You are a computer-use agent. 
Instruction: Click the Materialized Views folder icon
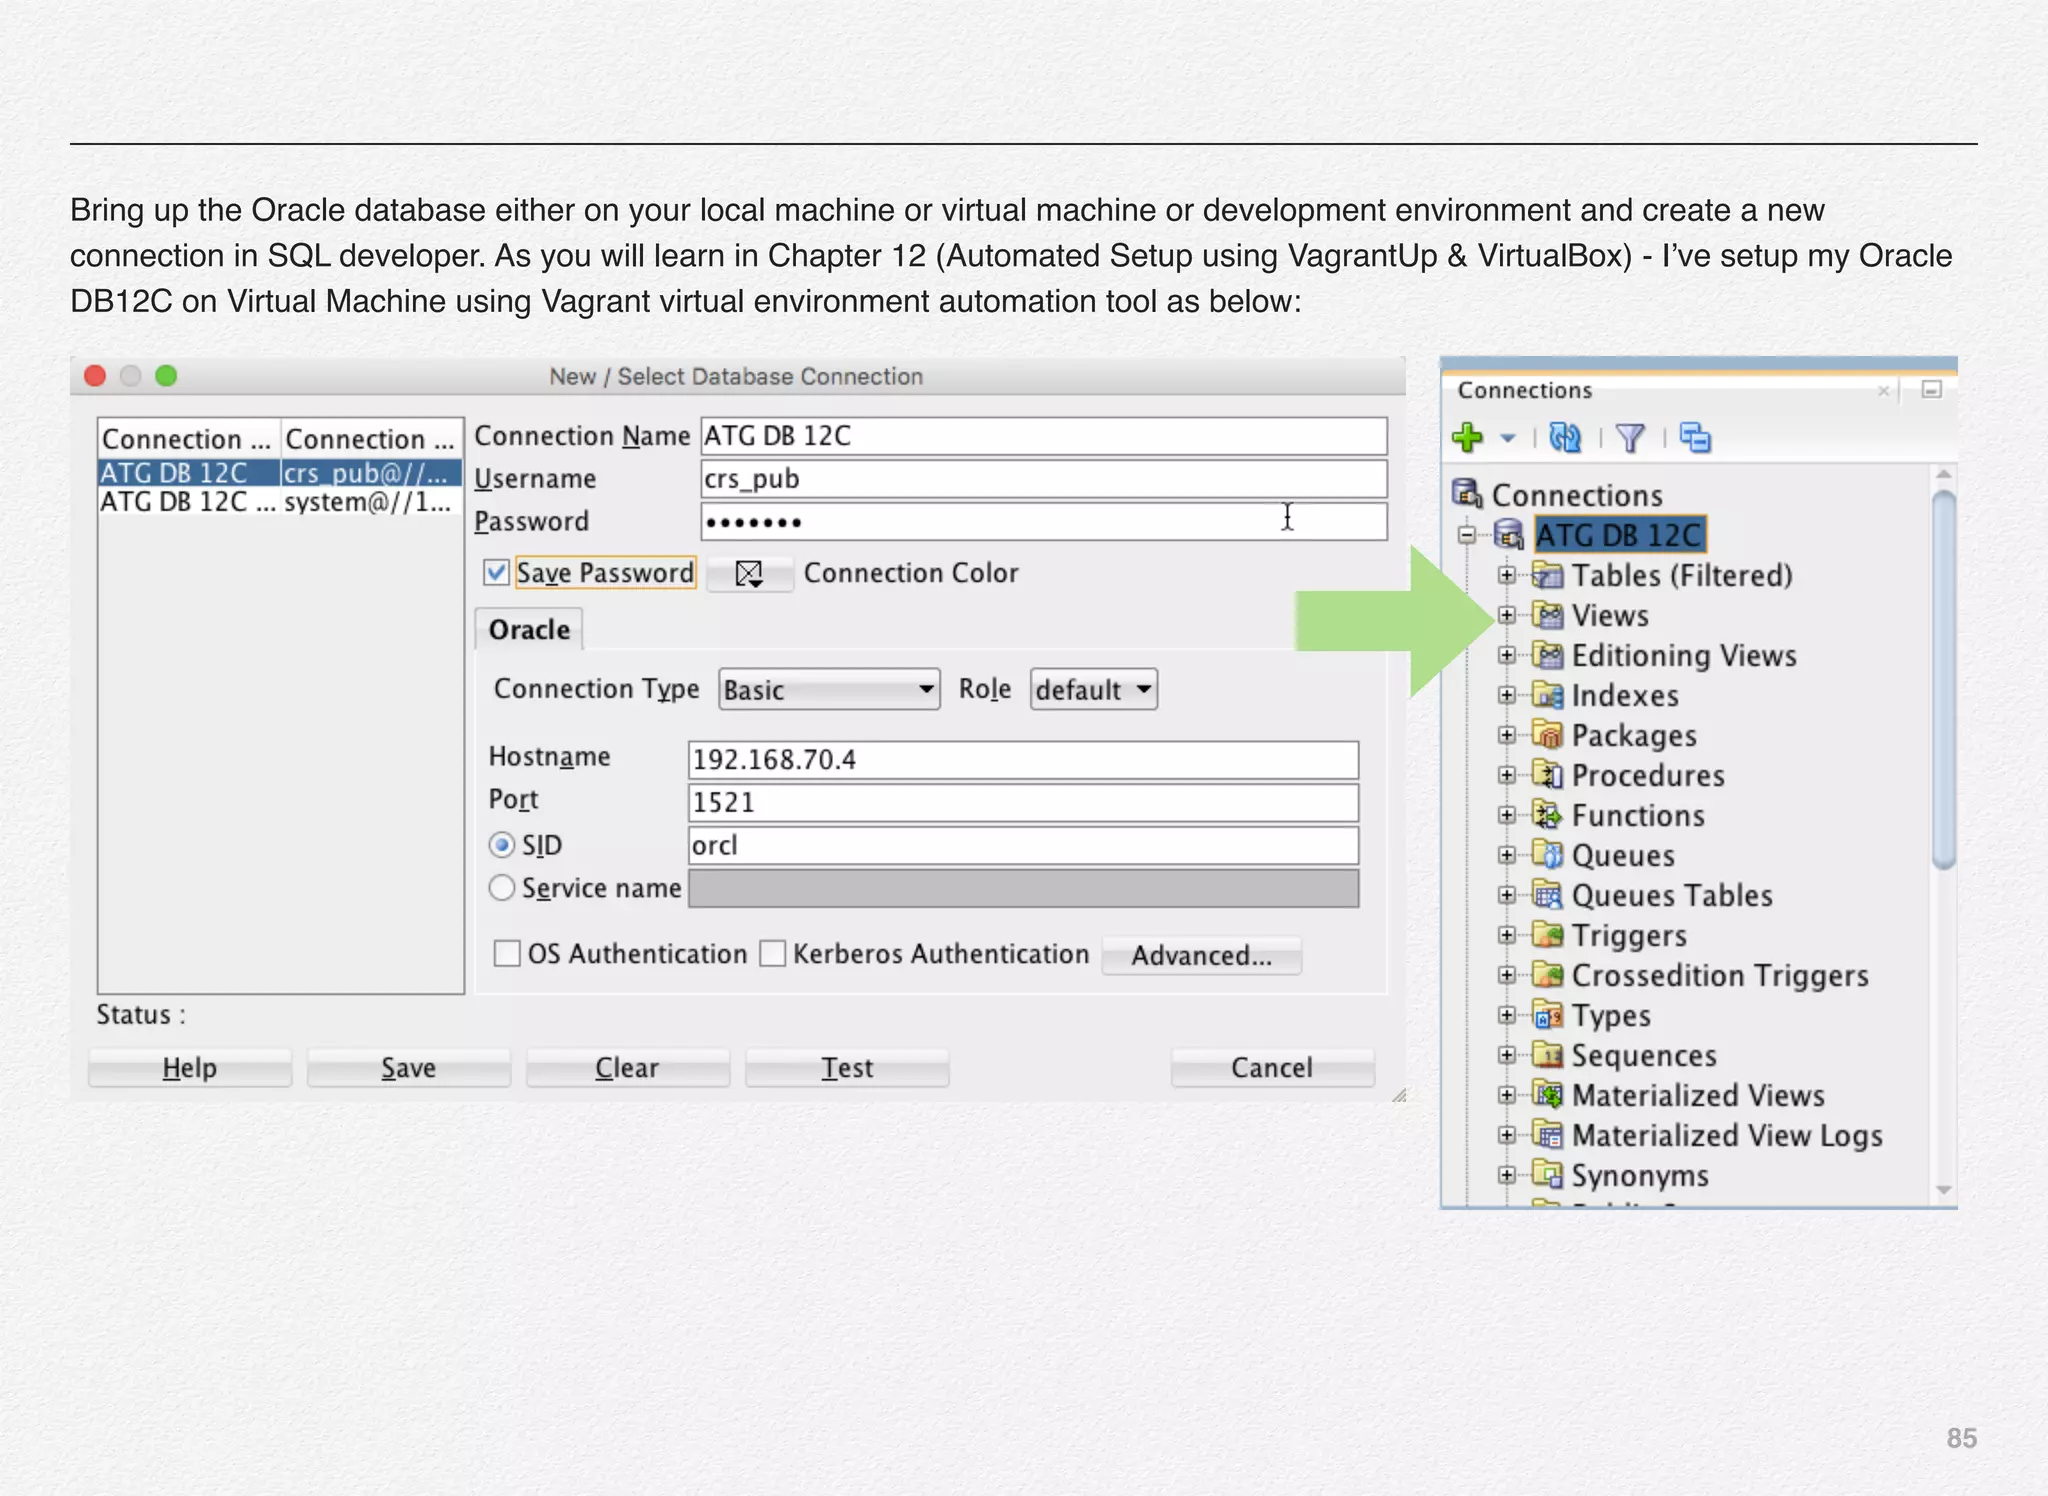pyautogui.click(x=1547, y=1095)
